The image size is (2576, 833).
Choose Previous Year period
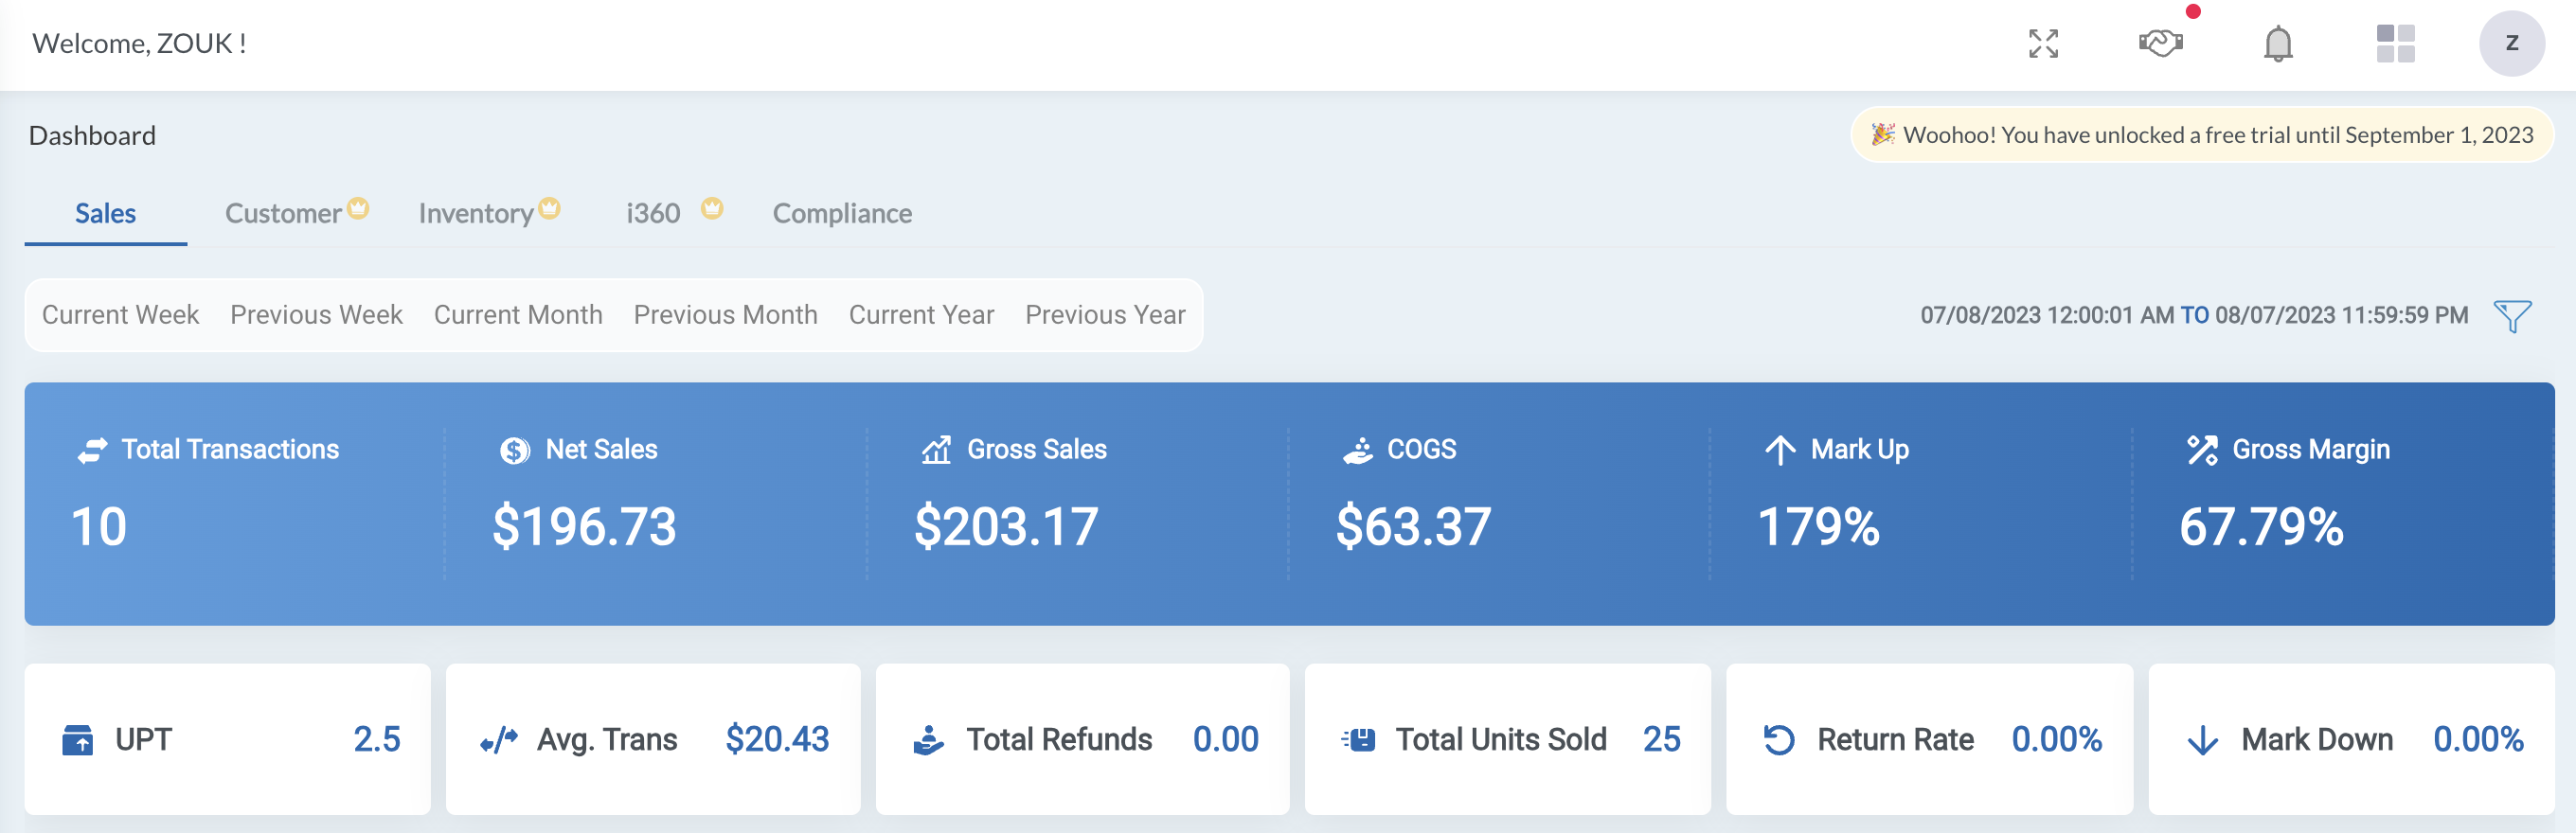[x=1105, y=315]
